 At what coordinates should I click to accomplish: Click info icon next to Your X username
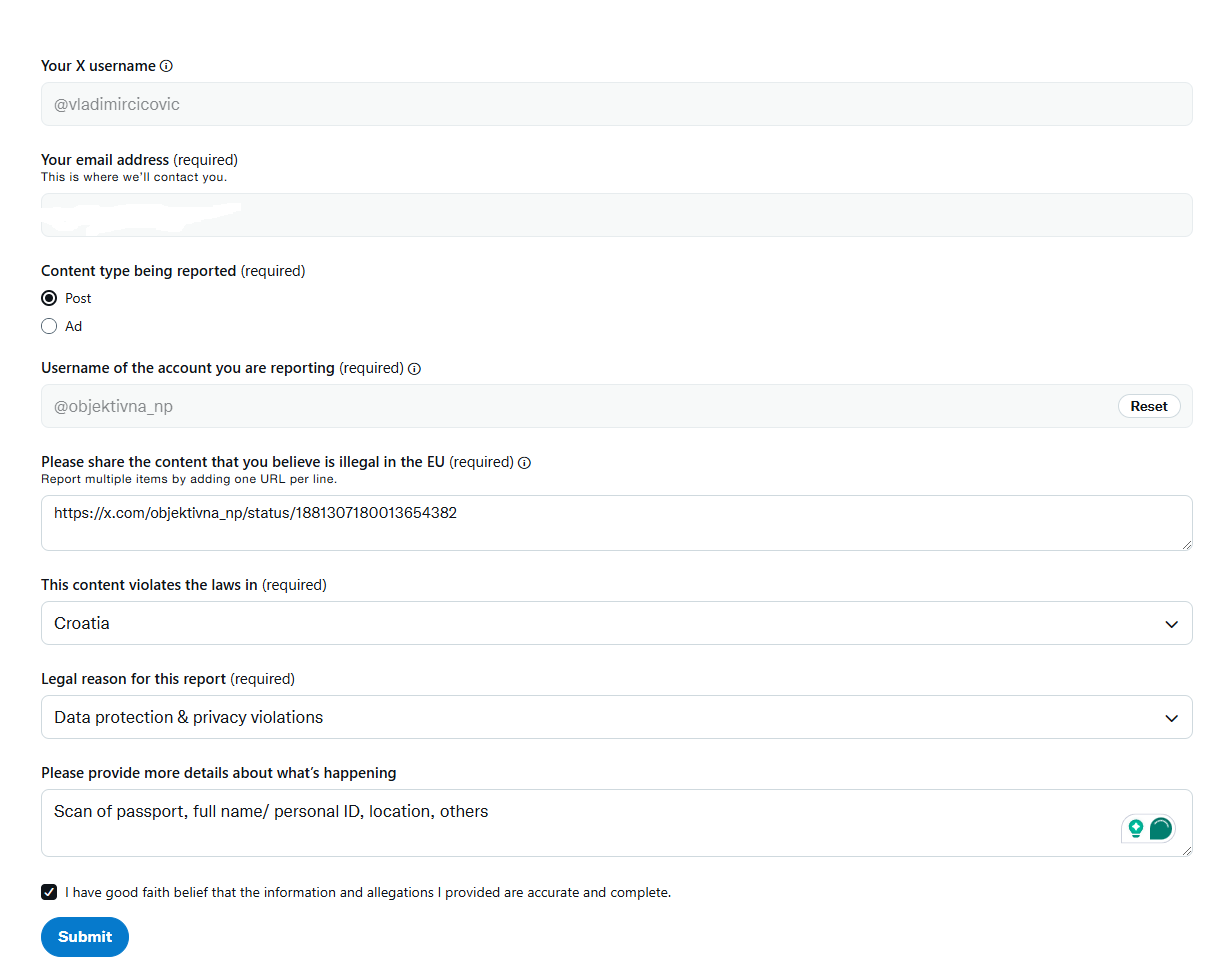click(166, 66)
